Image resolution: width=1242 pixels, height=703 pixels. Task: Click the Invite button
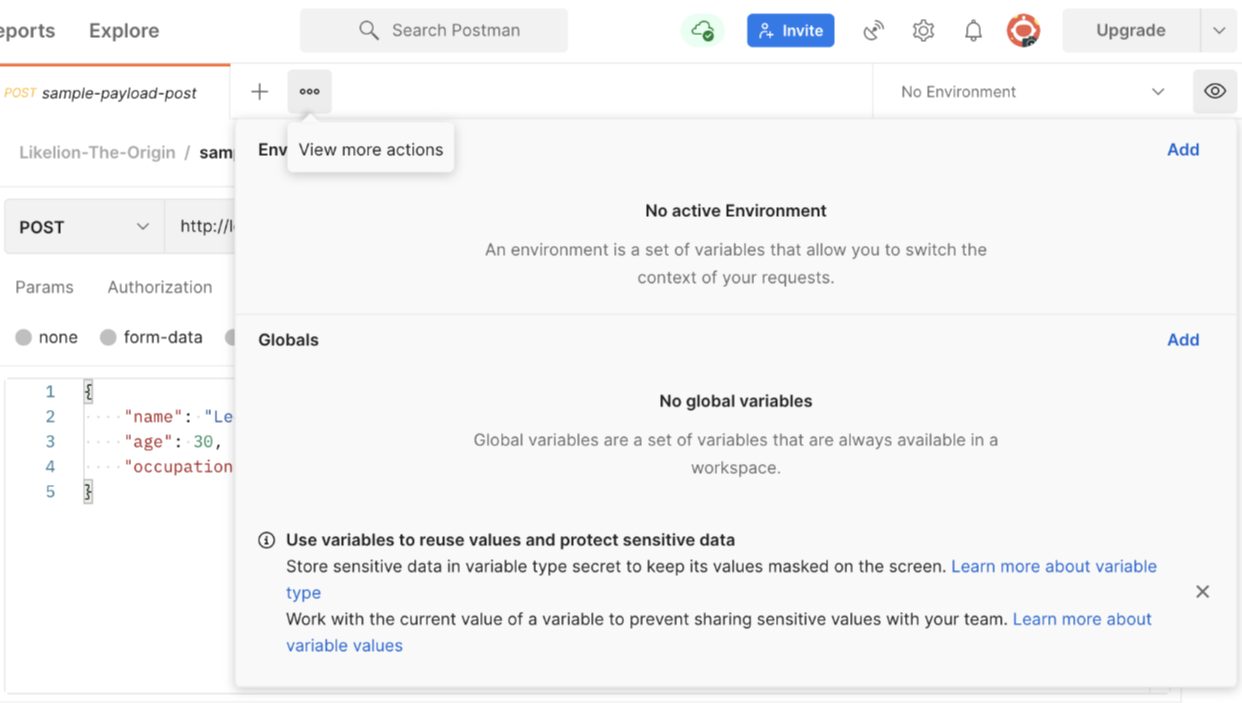791,30
